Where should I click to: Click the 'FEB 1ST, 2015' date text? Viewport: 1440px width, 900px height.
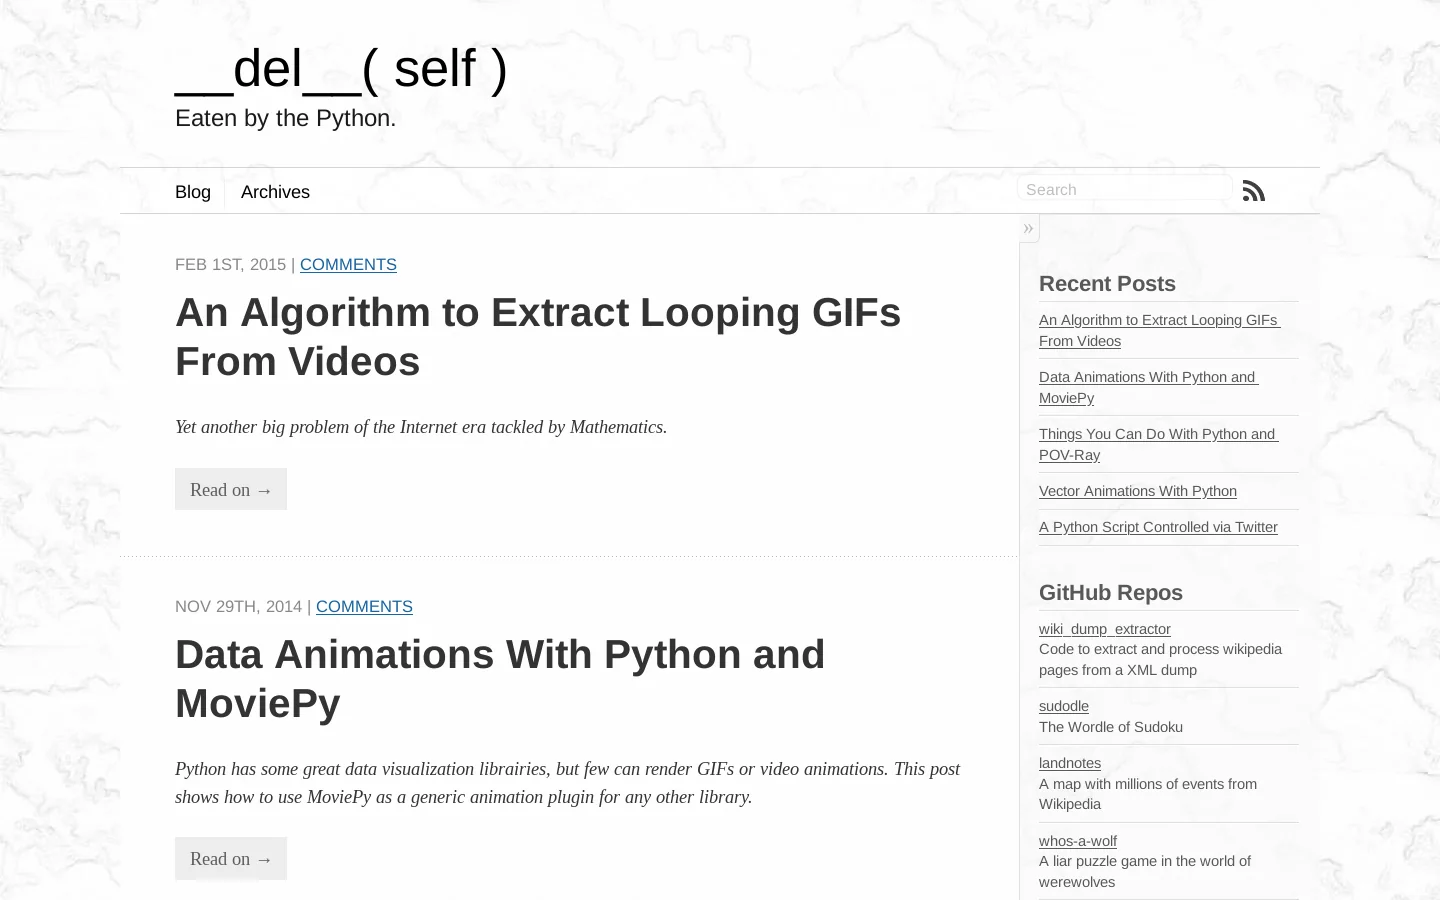pyautogui.click(x=230, y=264)
